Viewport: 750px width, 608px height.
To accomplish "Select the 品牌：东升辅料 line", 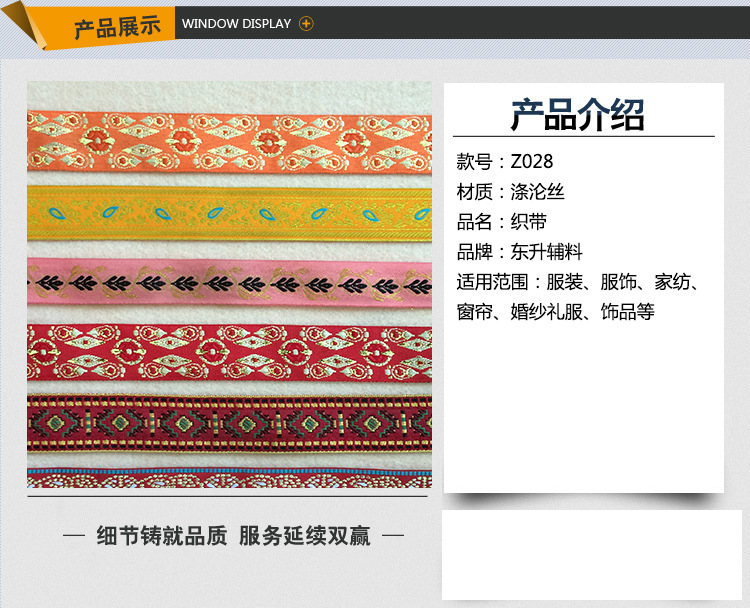I will [519, 252].
